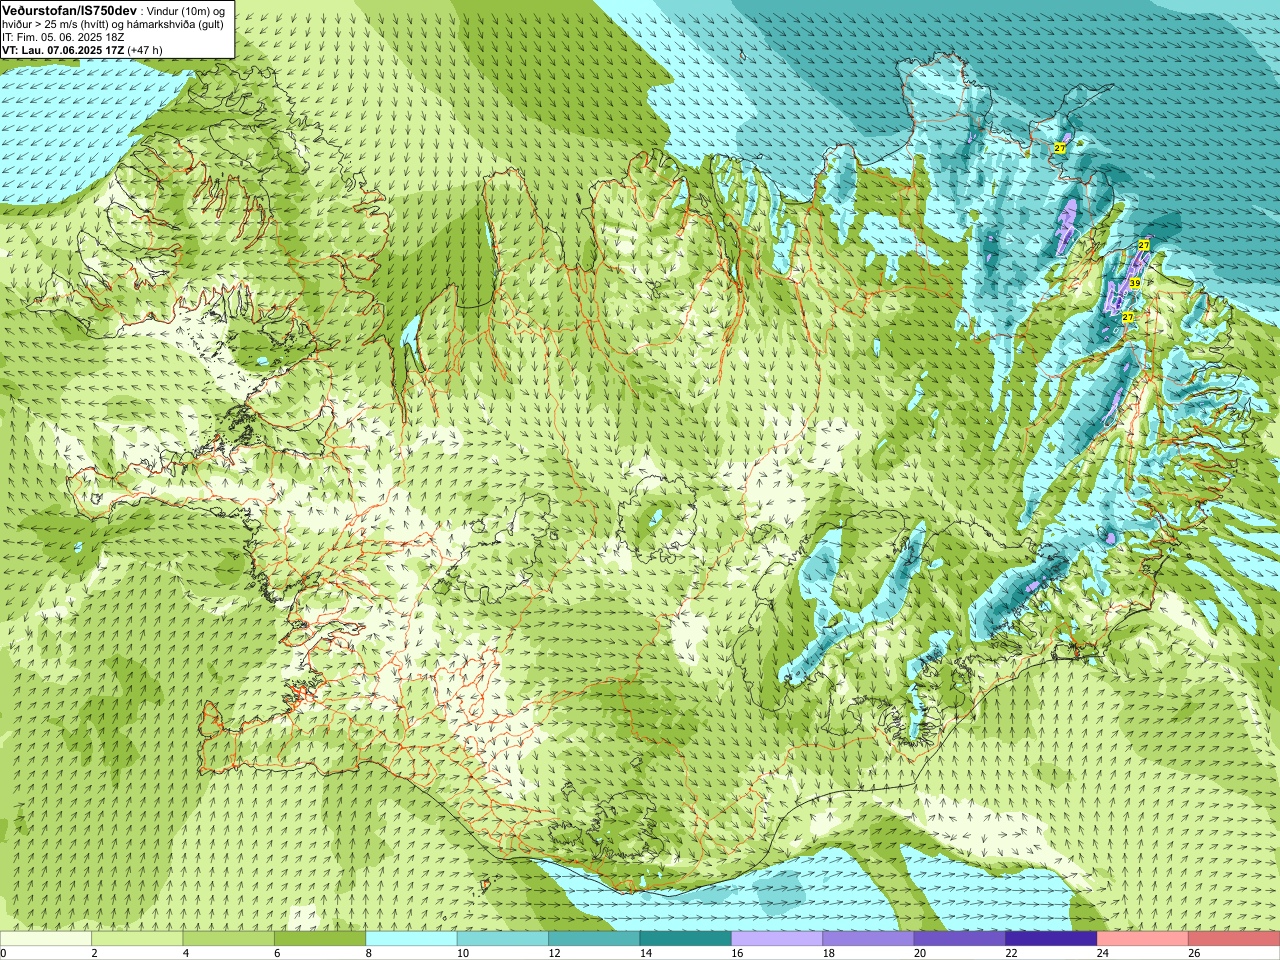This screenshot has width=1280, height=960.
Task: Click the legend scale number 24
Action: (x=1103, y=953)
